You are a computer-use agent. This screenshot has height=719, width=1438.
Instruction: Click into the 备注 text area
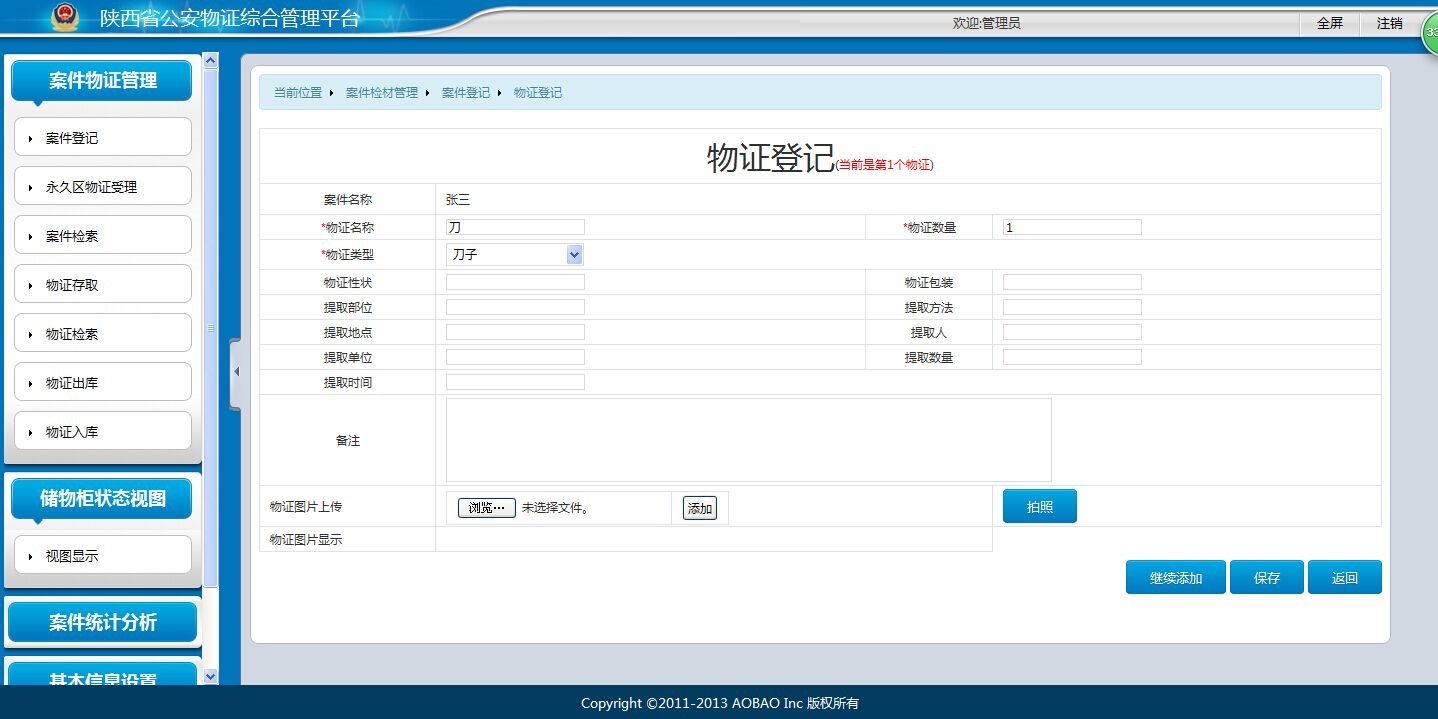[x=748, y=440]
